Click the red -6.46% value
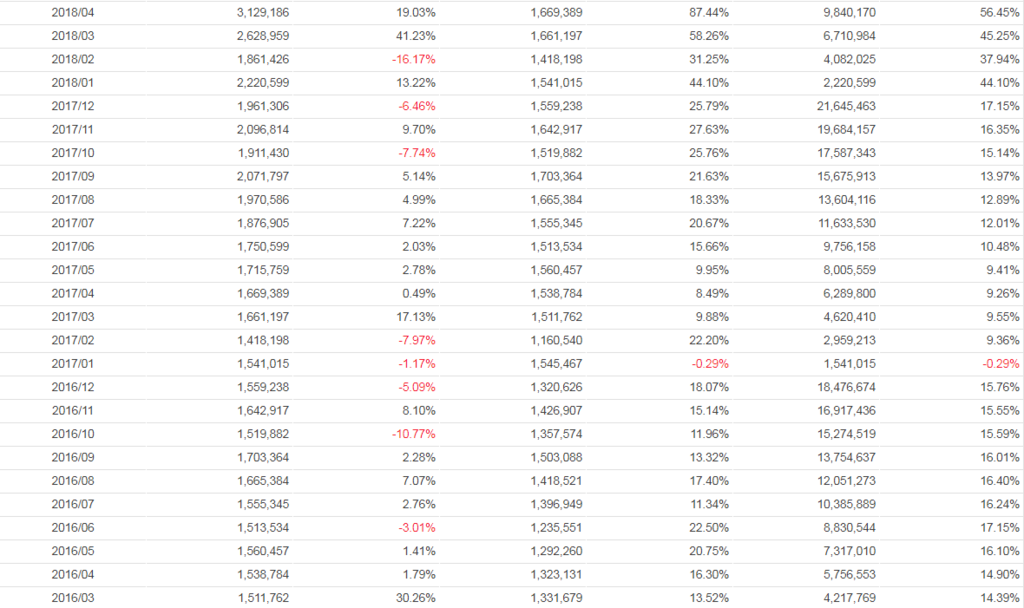Image resolution: width=1024 pixels, height=608 pixels. click(416, 106)
